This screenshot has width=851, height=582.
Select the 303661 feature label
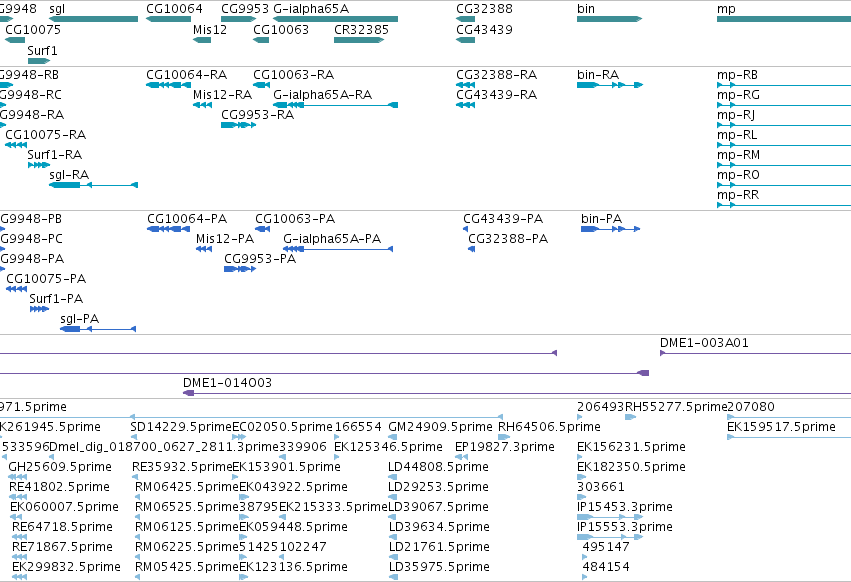coord(601,487)
